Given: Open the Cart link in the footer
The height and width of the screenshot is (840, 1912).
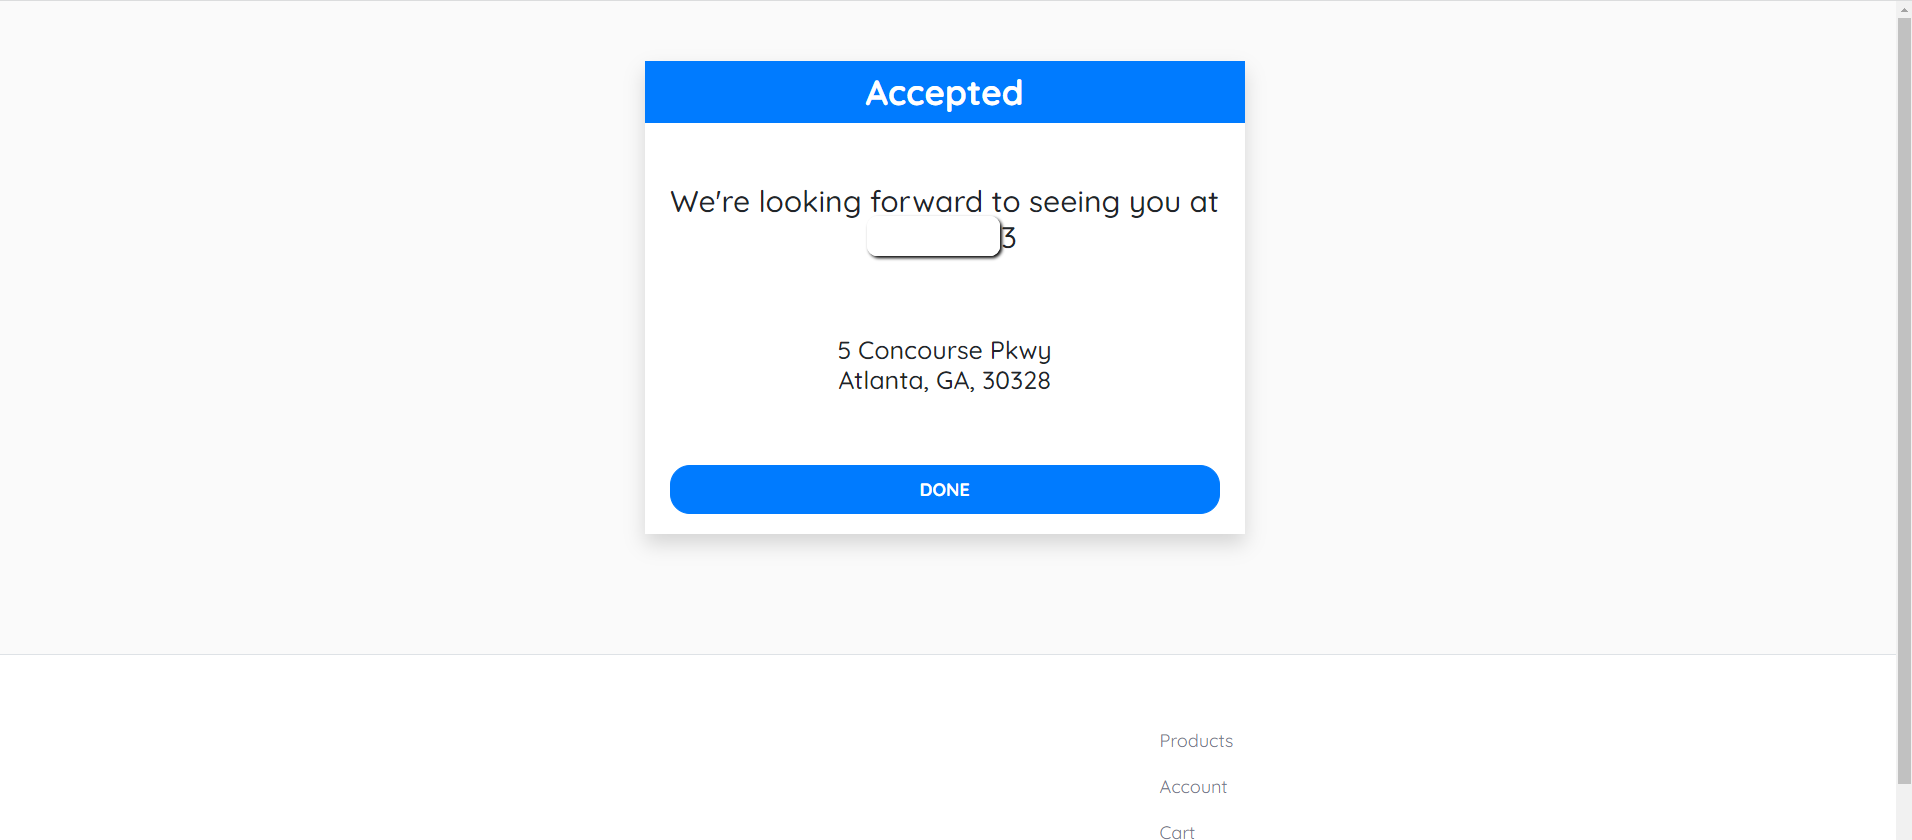Looking at the screenshot, I should [1177, 832].
